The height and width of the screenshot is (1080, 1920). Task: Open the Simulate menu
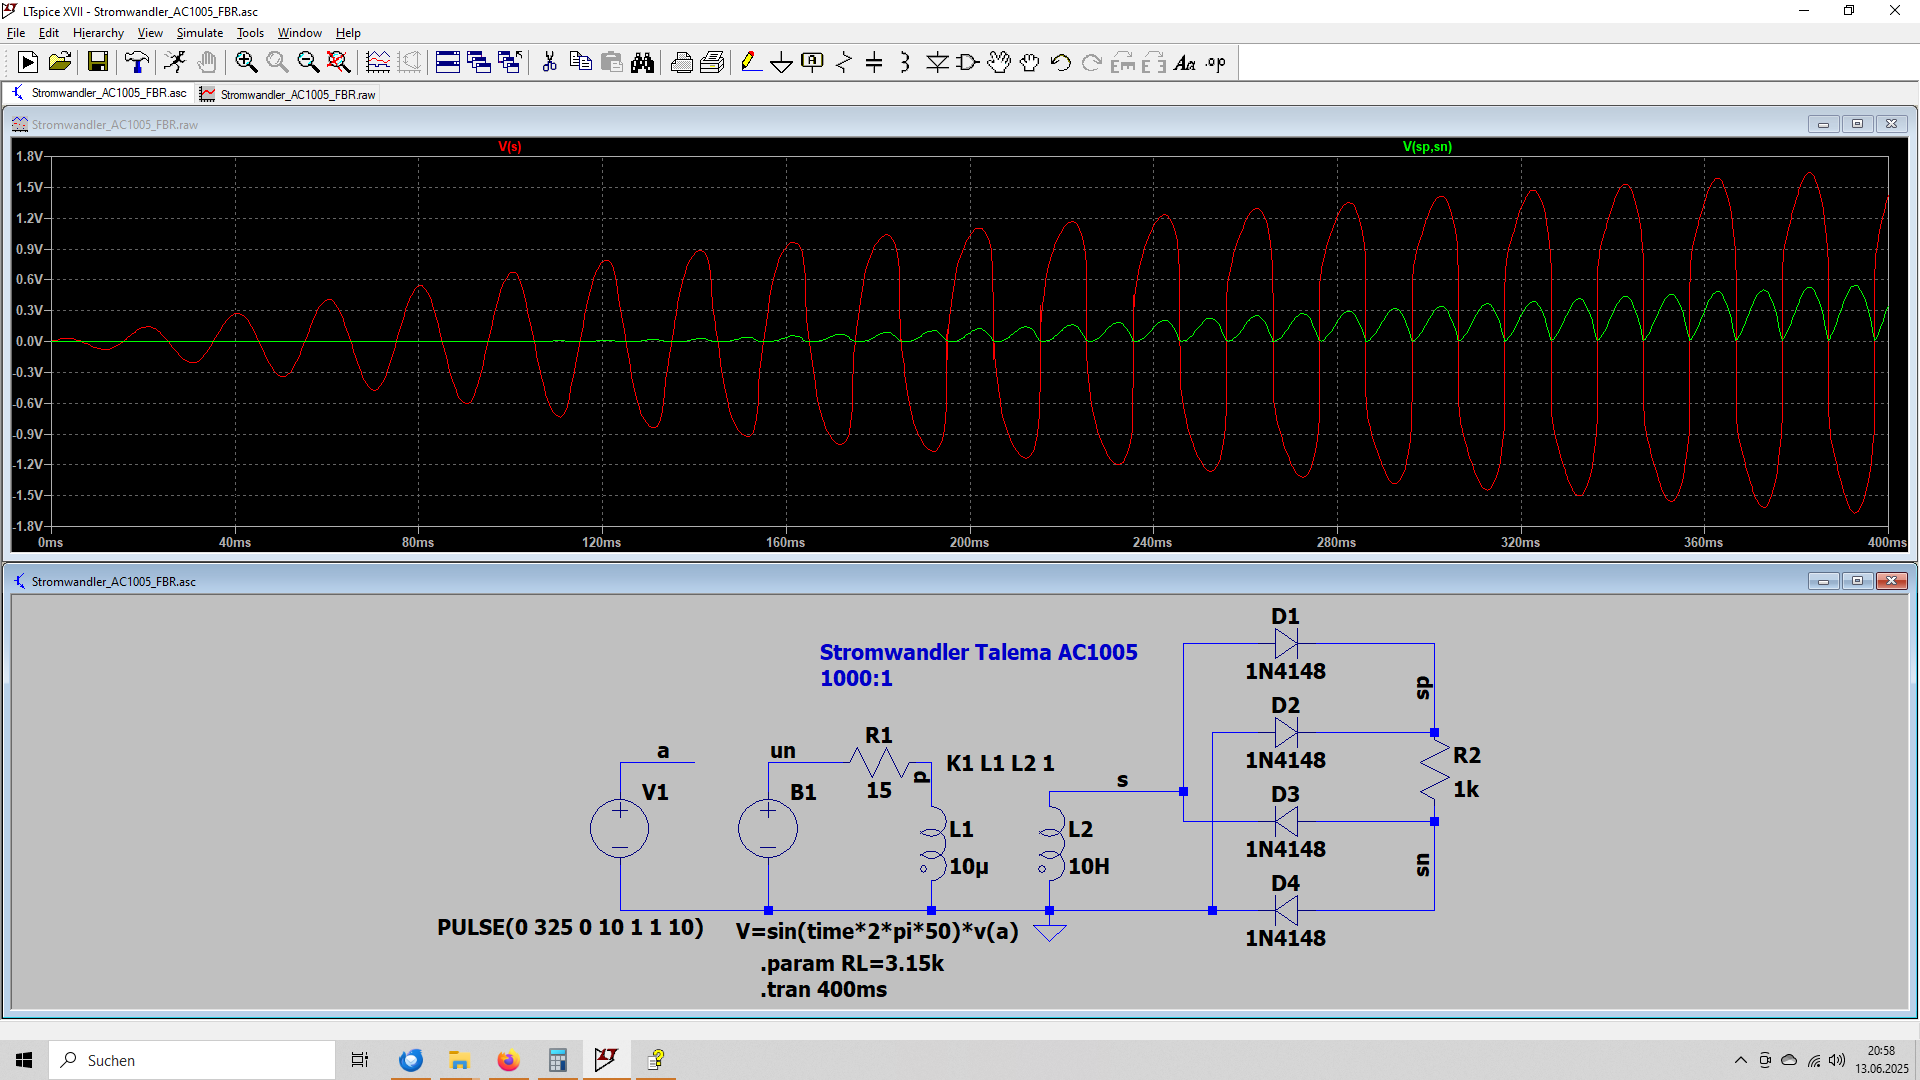pos(199,33)
